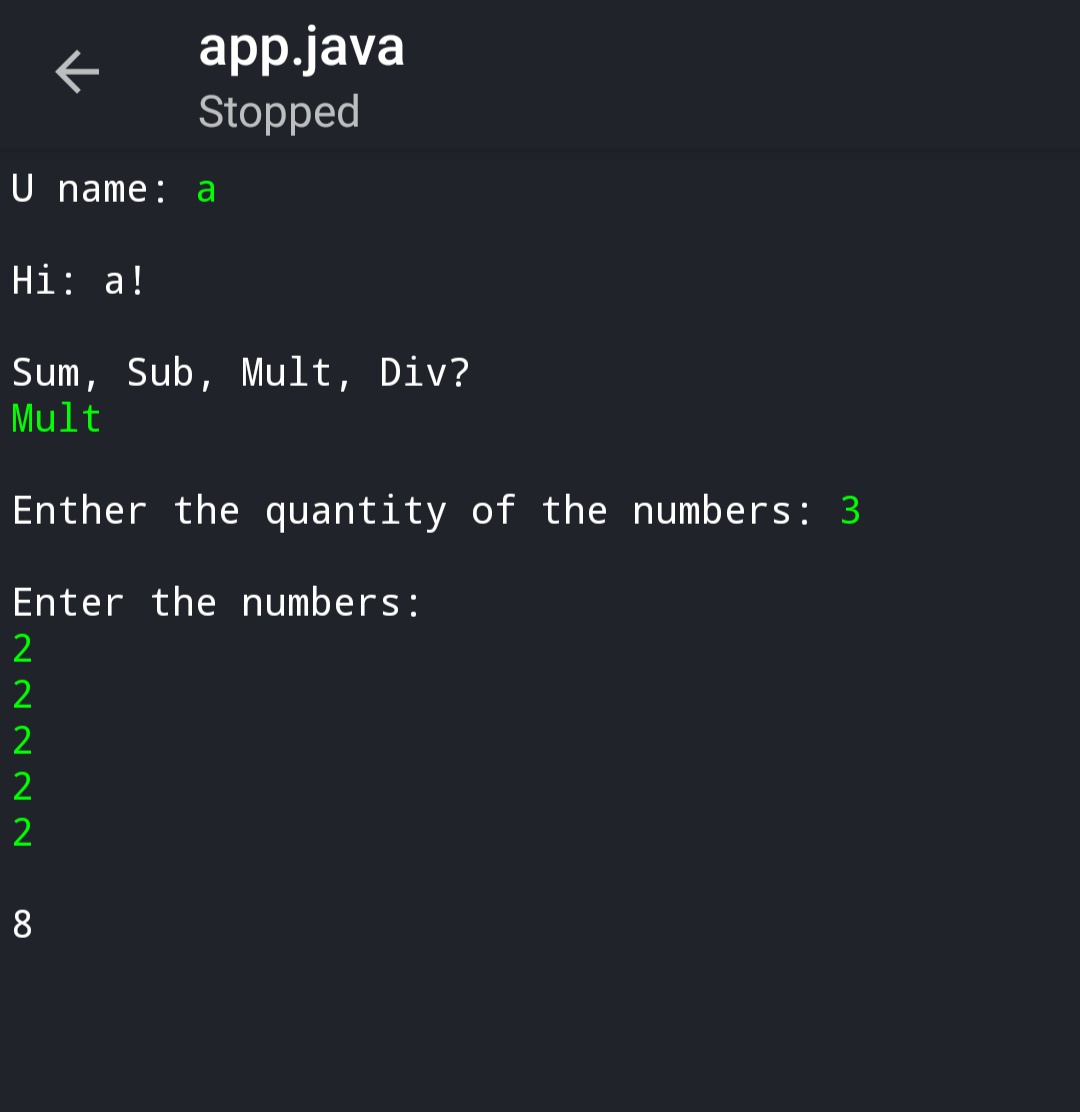The height and width of the screenshot is (1112, 1080).
Task: Tap the empty console area below the result
Action: click(540, 1028)
